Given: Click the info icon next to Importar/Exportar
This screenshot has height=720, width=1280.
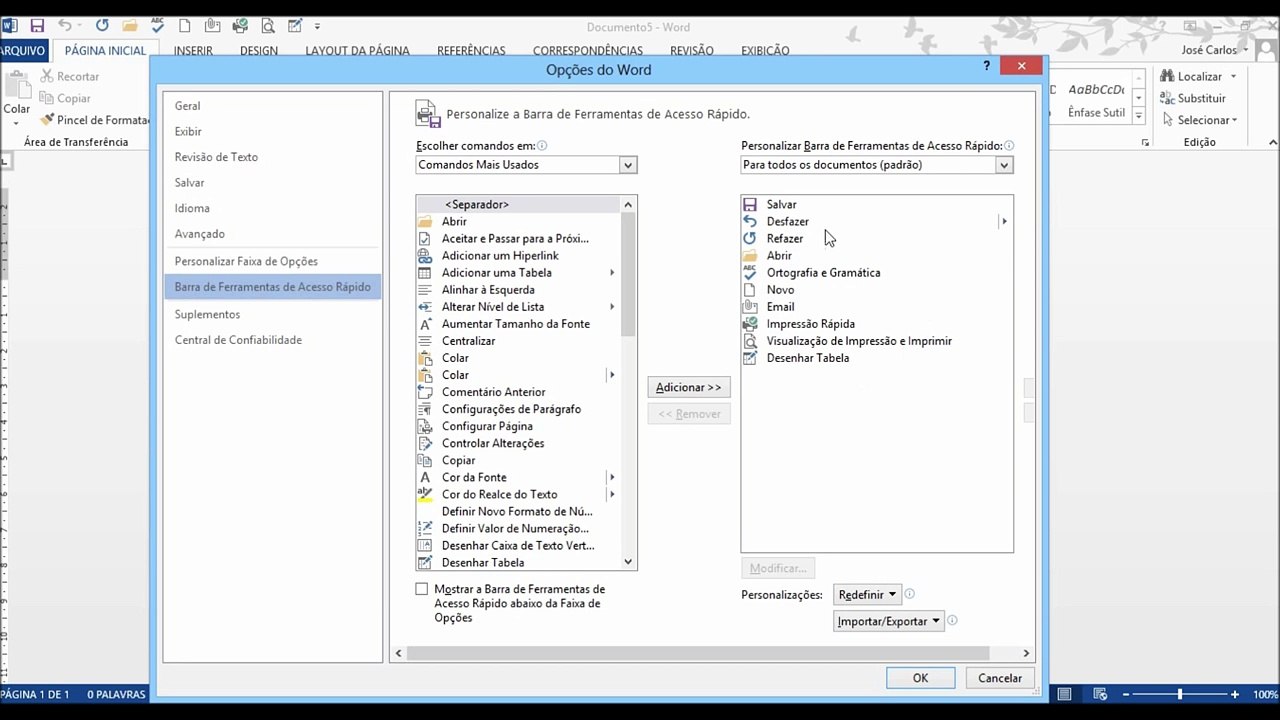Looking at the screenshot, I should point(952,620).
